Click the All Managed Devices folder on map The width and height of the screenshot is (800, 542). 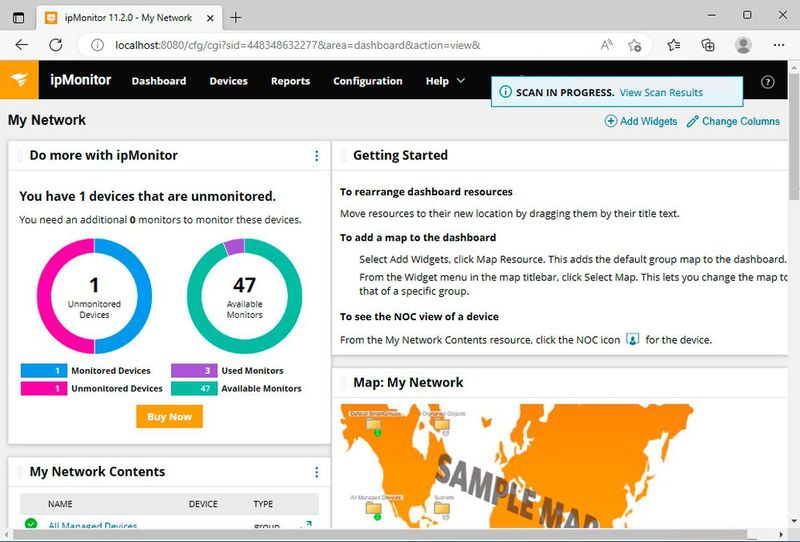[373, 508]
